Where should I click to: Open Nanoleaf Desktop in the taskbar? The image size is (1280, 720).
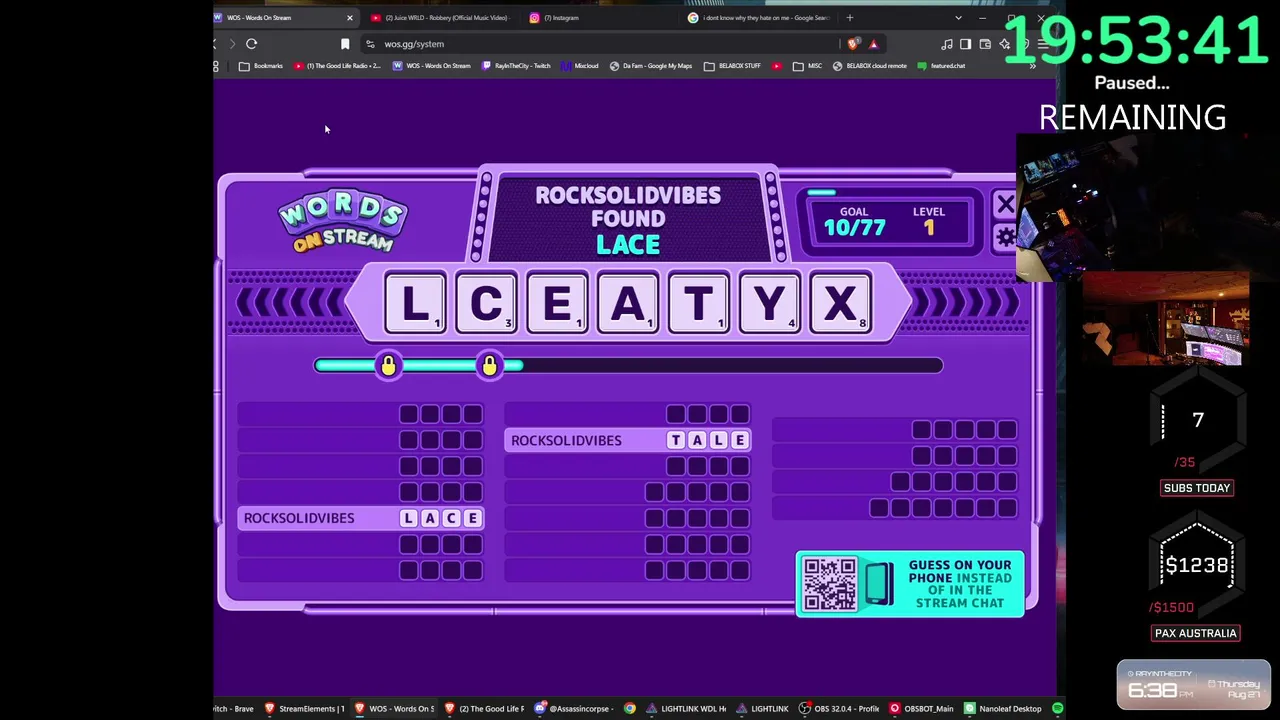1003,709
